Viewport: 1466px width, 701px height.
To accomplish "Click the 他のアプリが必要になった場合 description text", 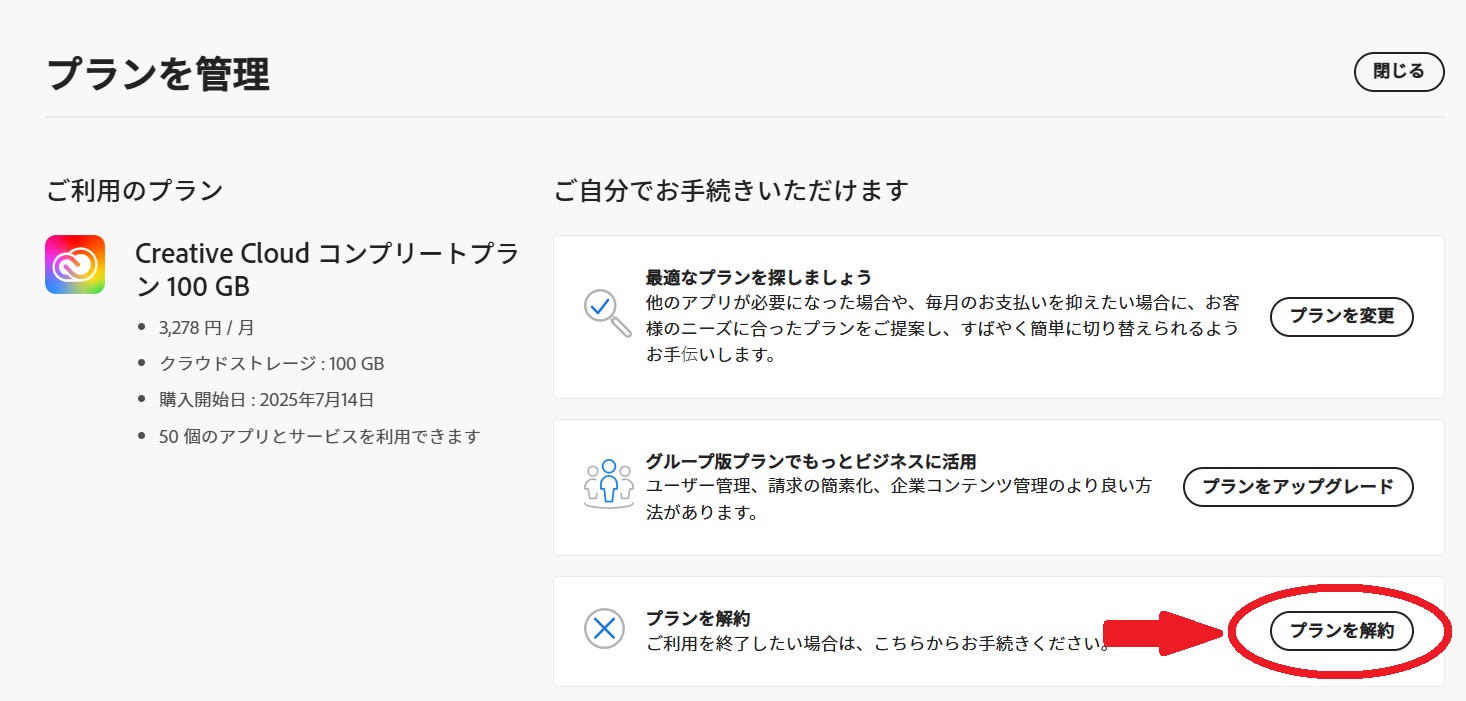I will (x=943, y=328).
